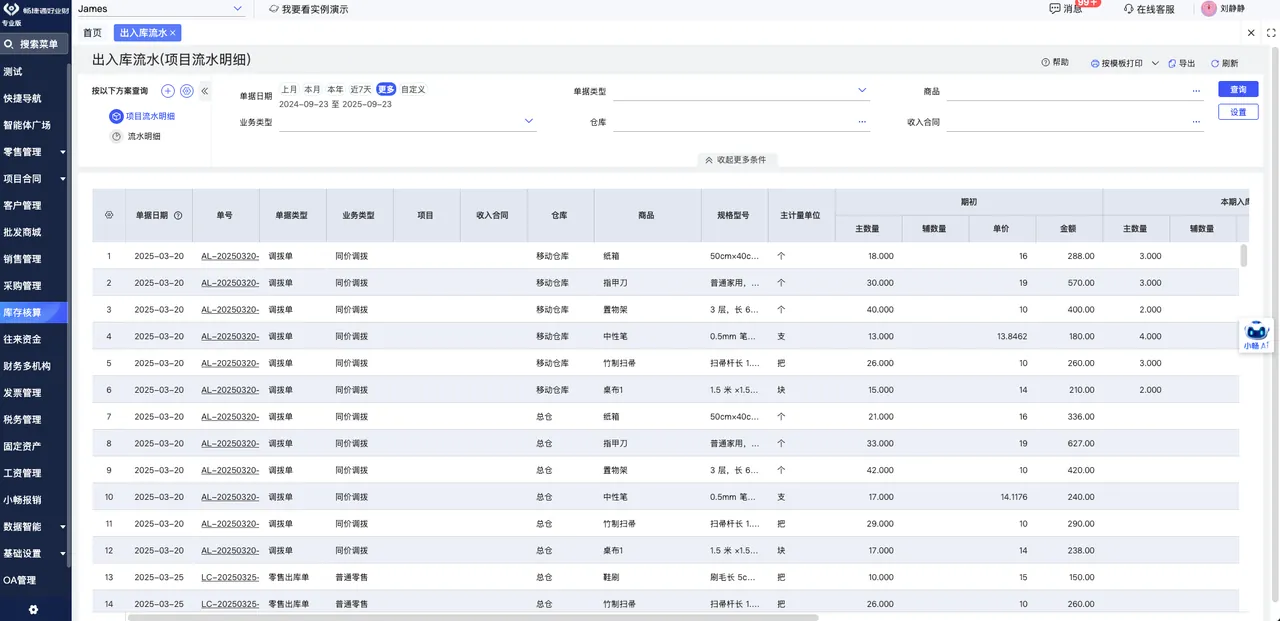1280x621 pixels.
Task: Open query scheme settings circular icon
Action: tap(186, 91)
